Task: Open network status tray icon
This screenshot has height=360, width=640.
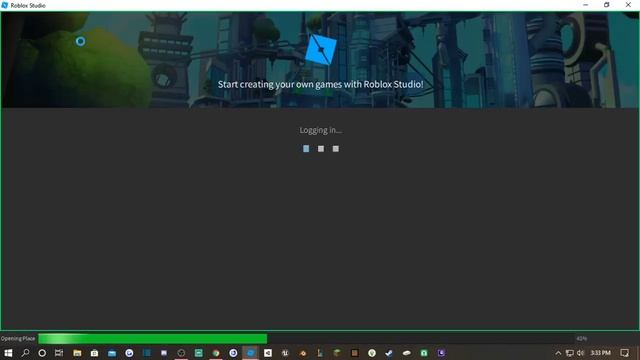Action: tap(570, 353)
